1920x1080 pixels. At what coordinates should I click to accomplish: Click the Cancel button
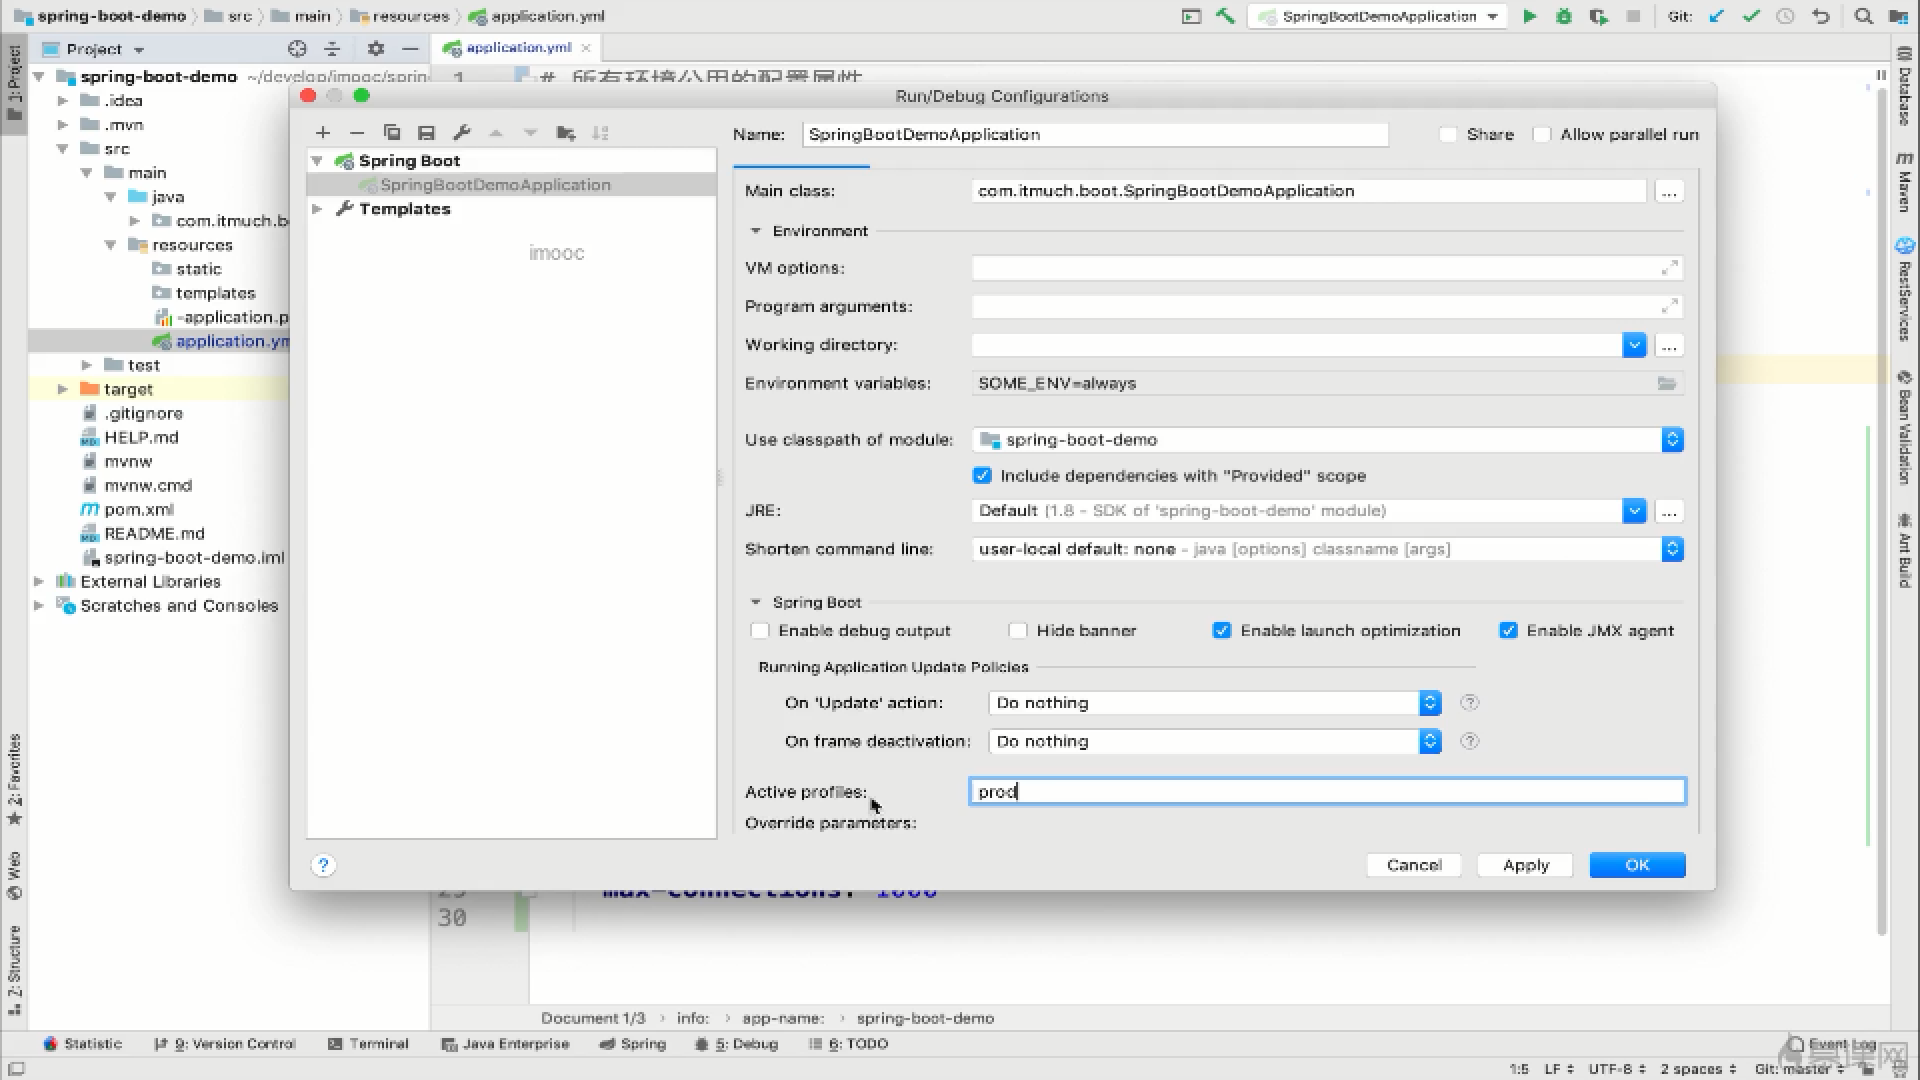click(1414, 864)
